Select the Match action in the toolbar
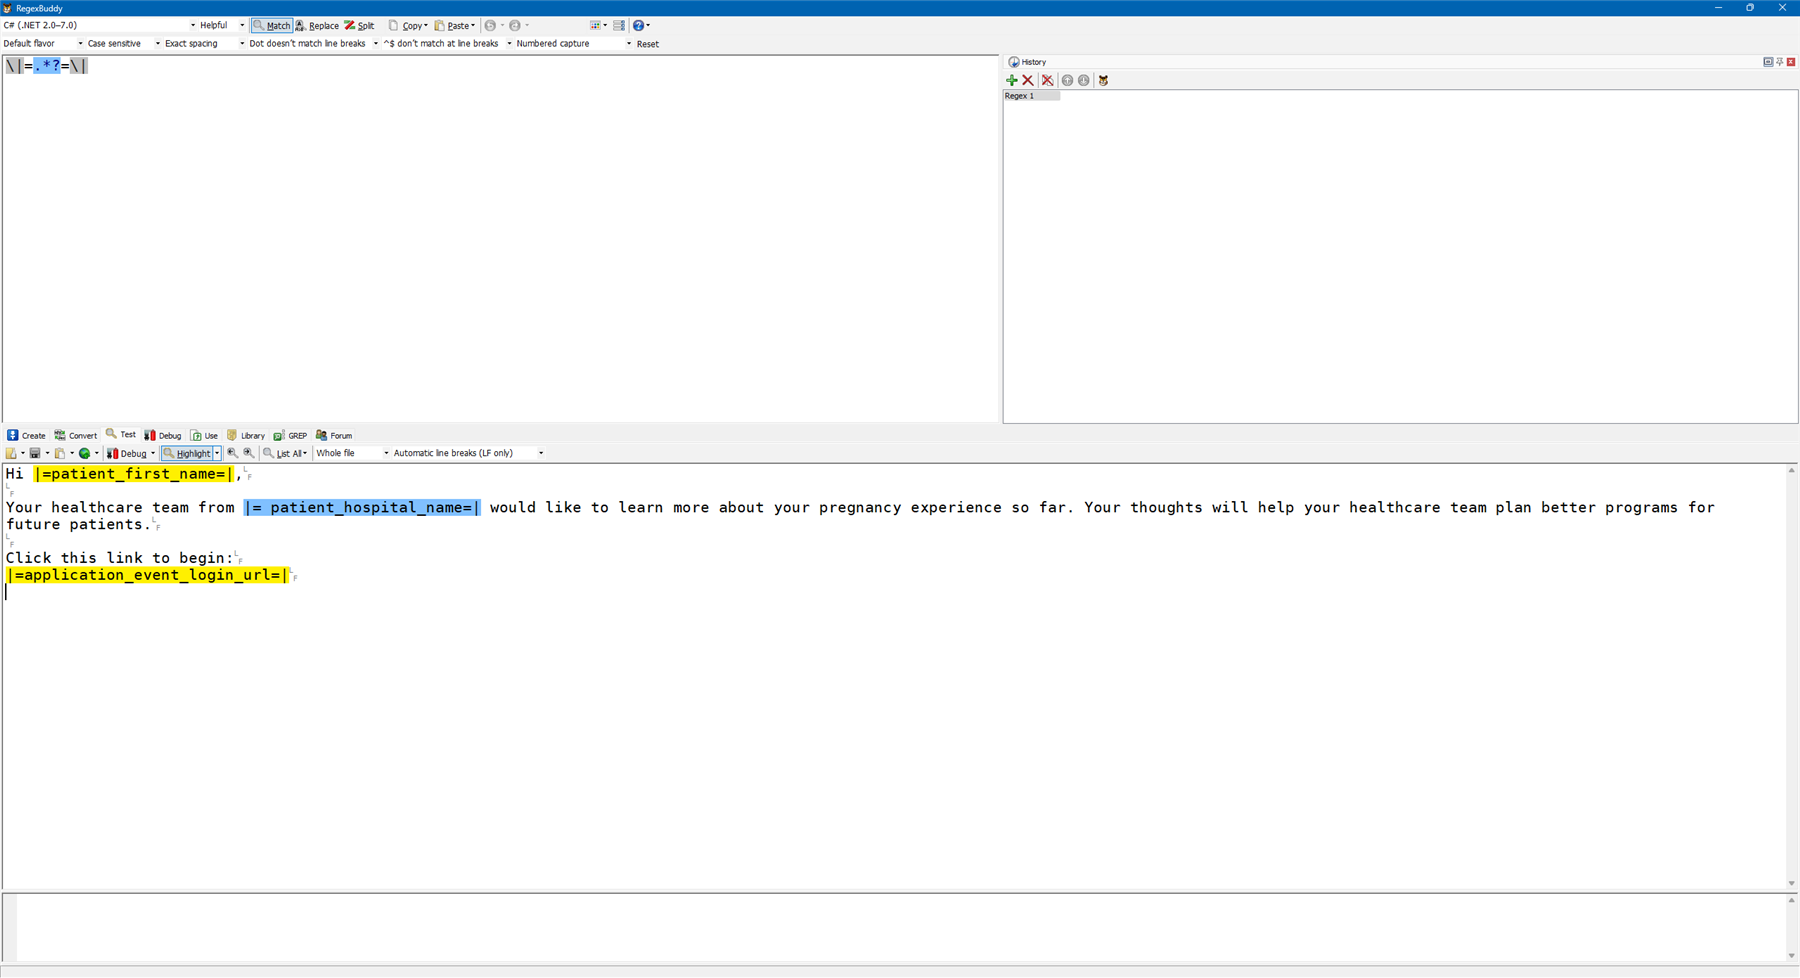The width and height of the screenshot is (1800, 978). click(x=272, y=25)
